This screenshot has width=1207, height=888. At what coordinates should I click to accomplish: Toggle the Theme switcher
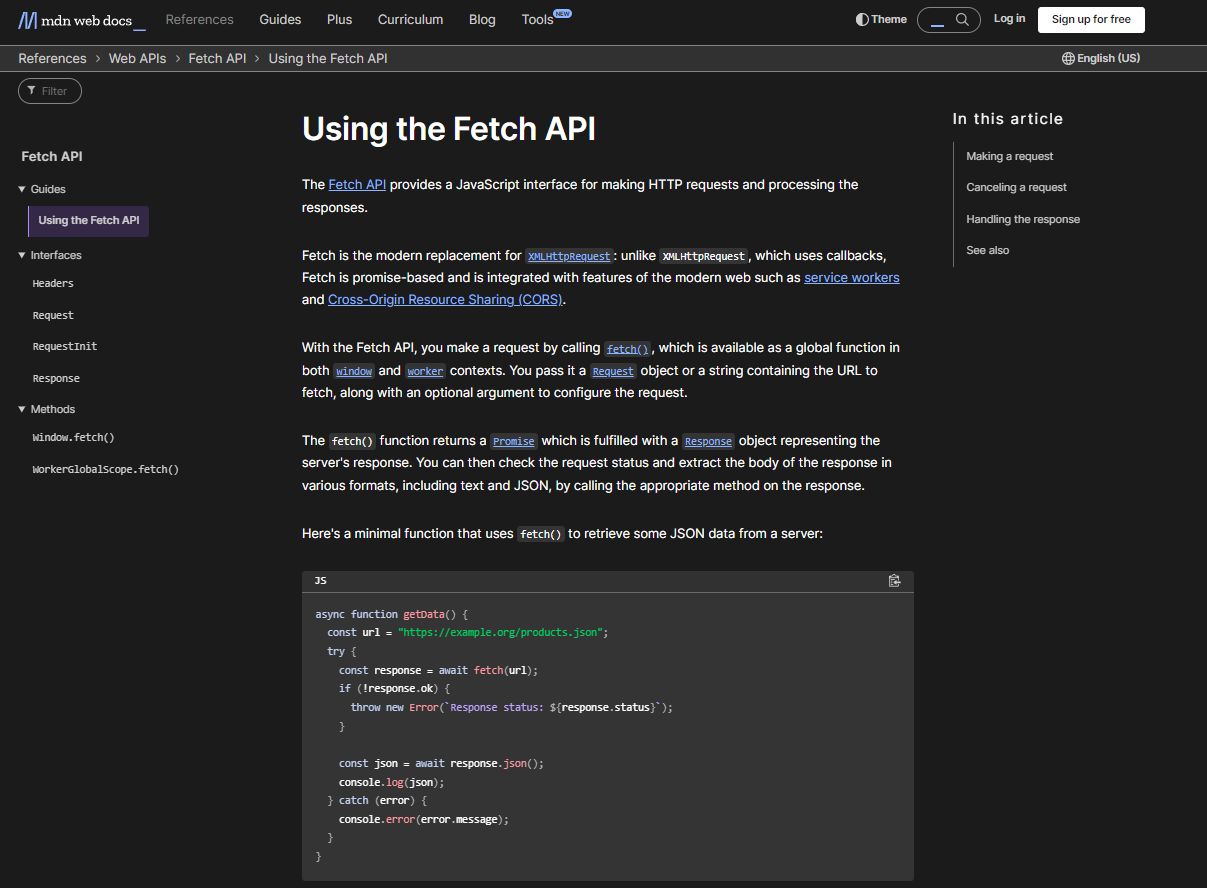[x=881, y=19]
